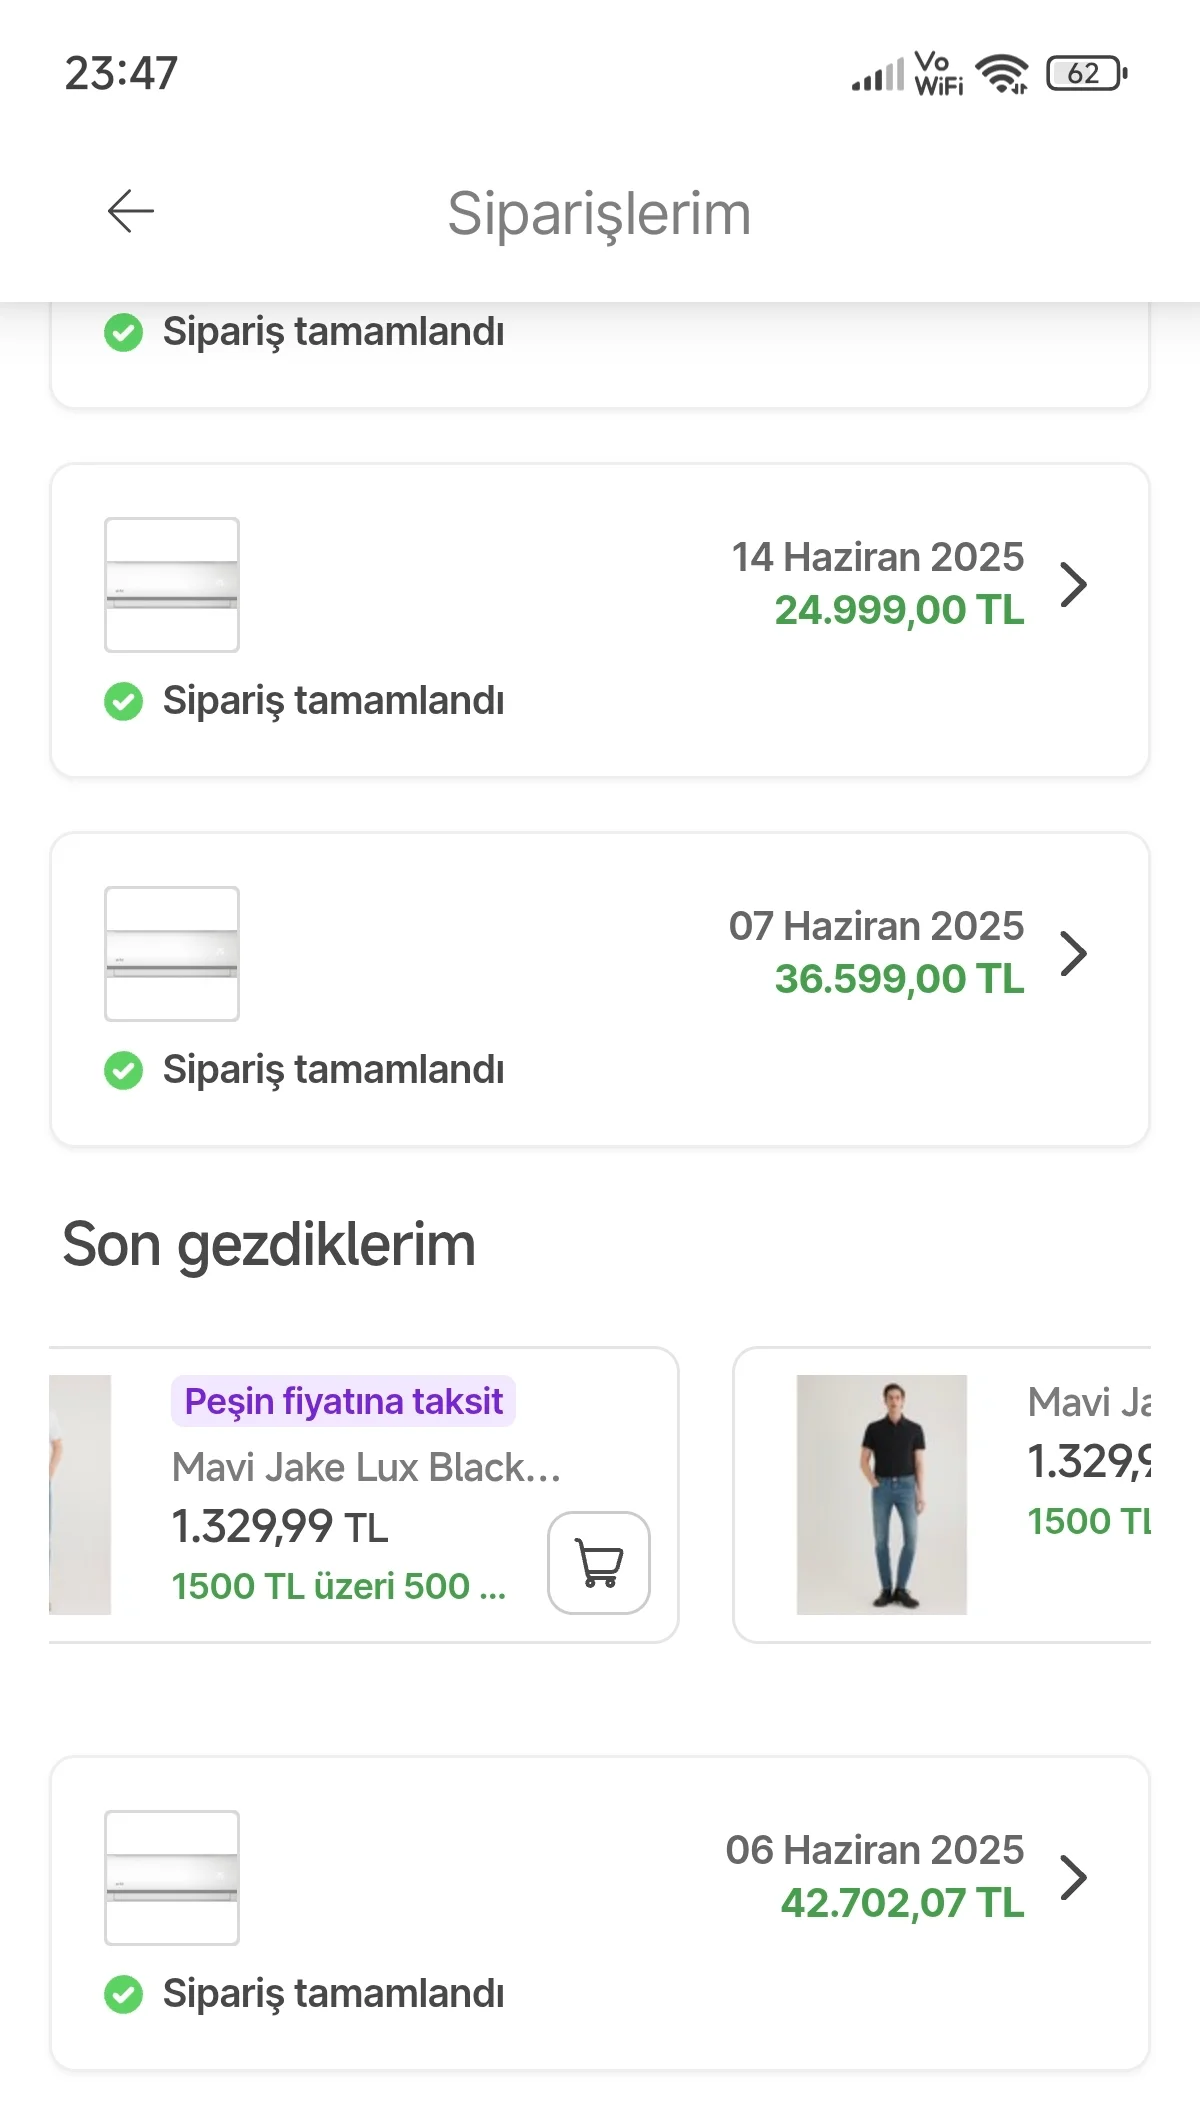The image size is (1200, 2111).
Task: Open air conditioner thumbnail of 42.702,07 TL order
Action: point(172,1878)
